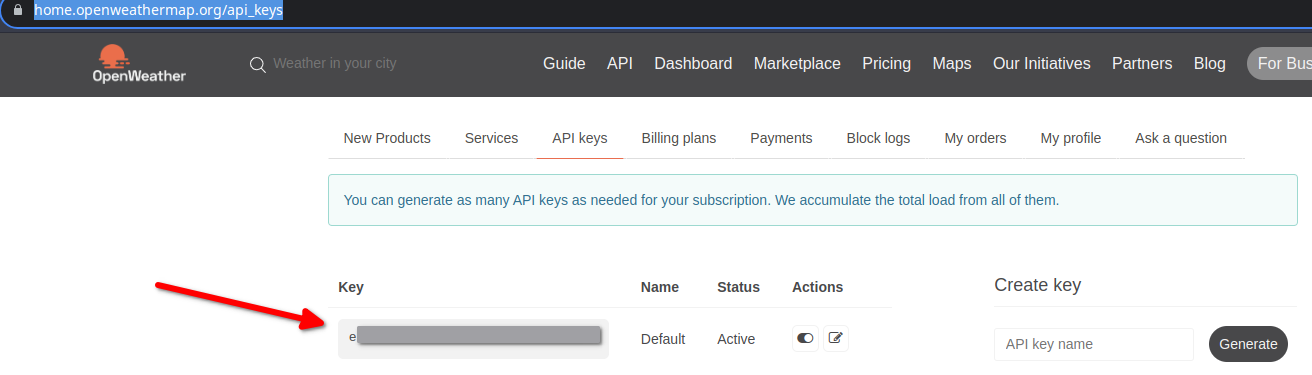Click the 'Key' column header
This screenshot has width=1312, height=375.
pos(351,287)
